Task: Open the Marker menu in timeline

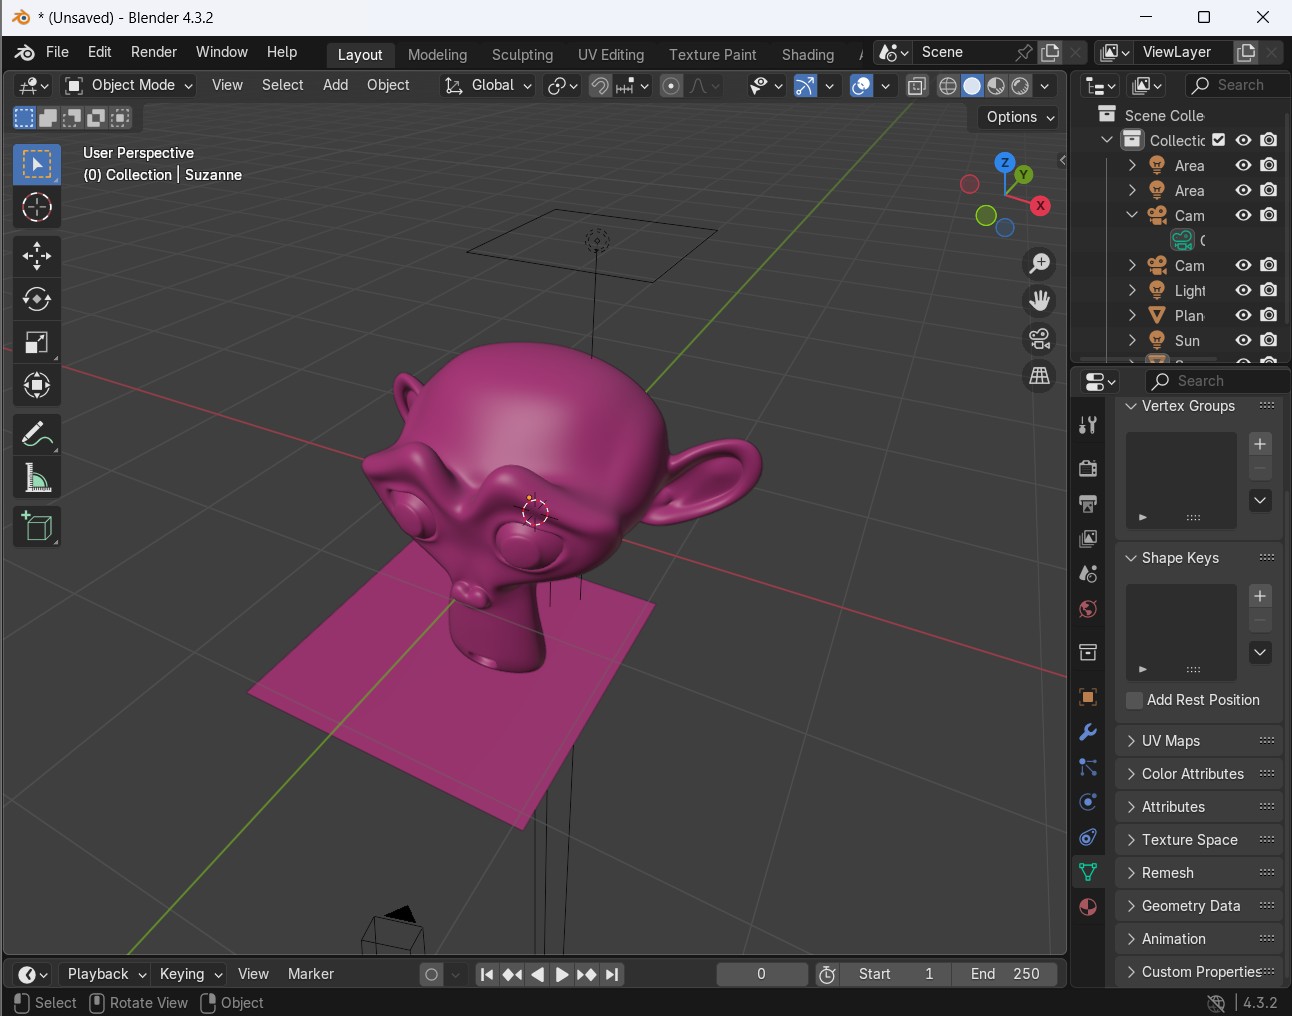Action: click(x=311, y=974)
